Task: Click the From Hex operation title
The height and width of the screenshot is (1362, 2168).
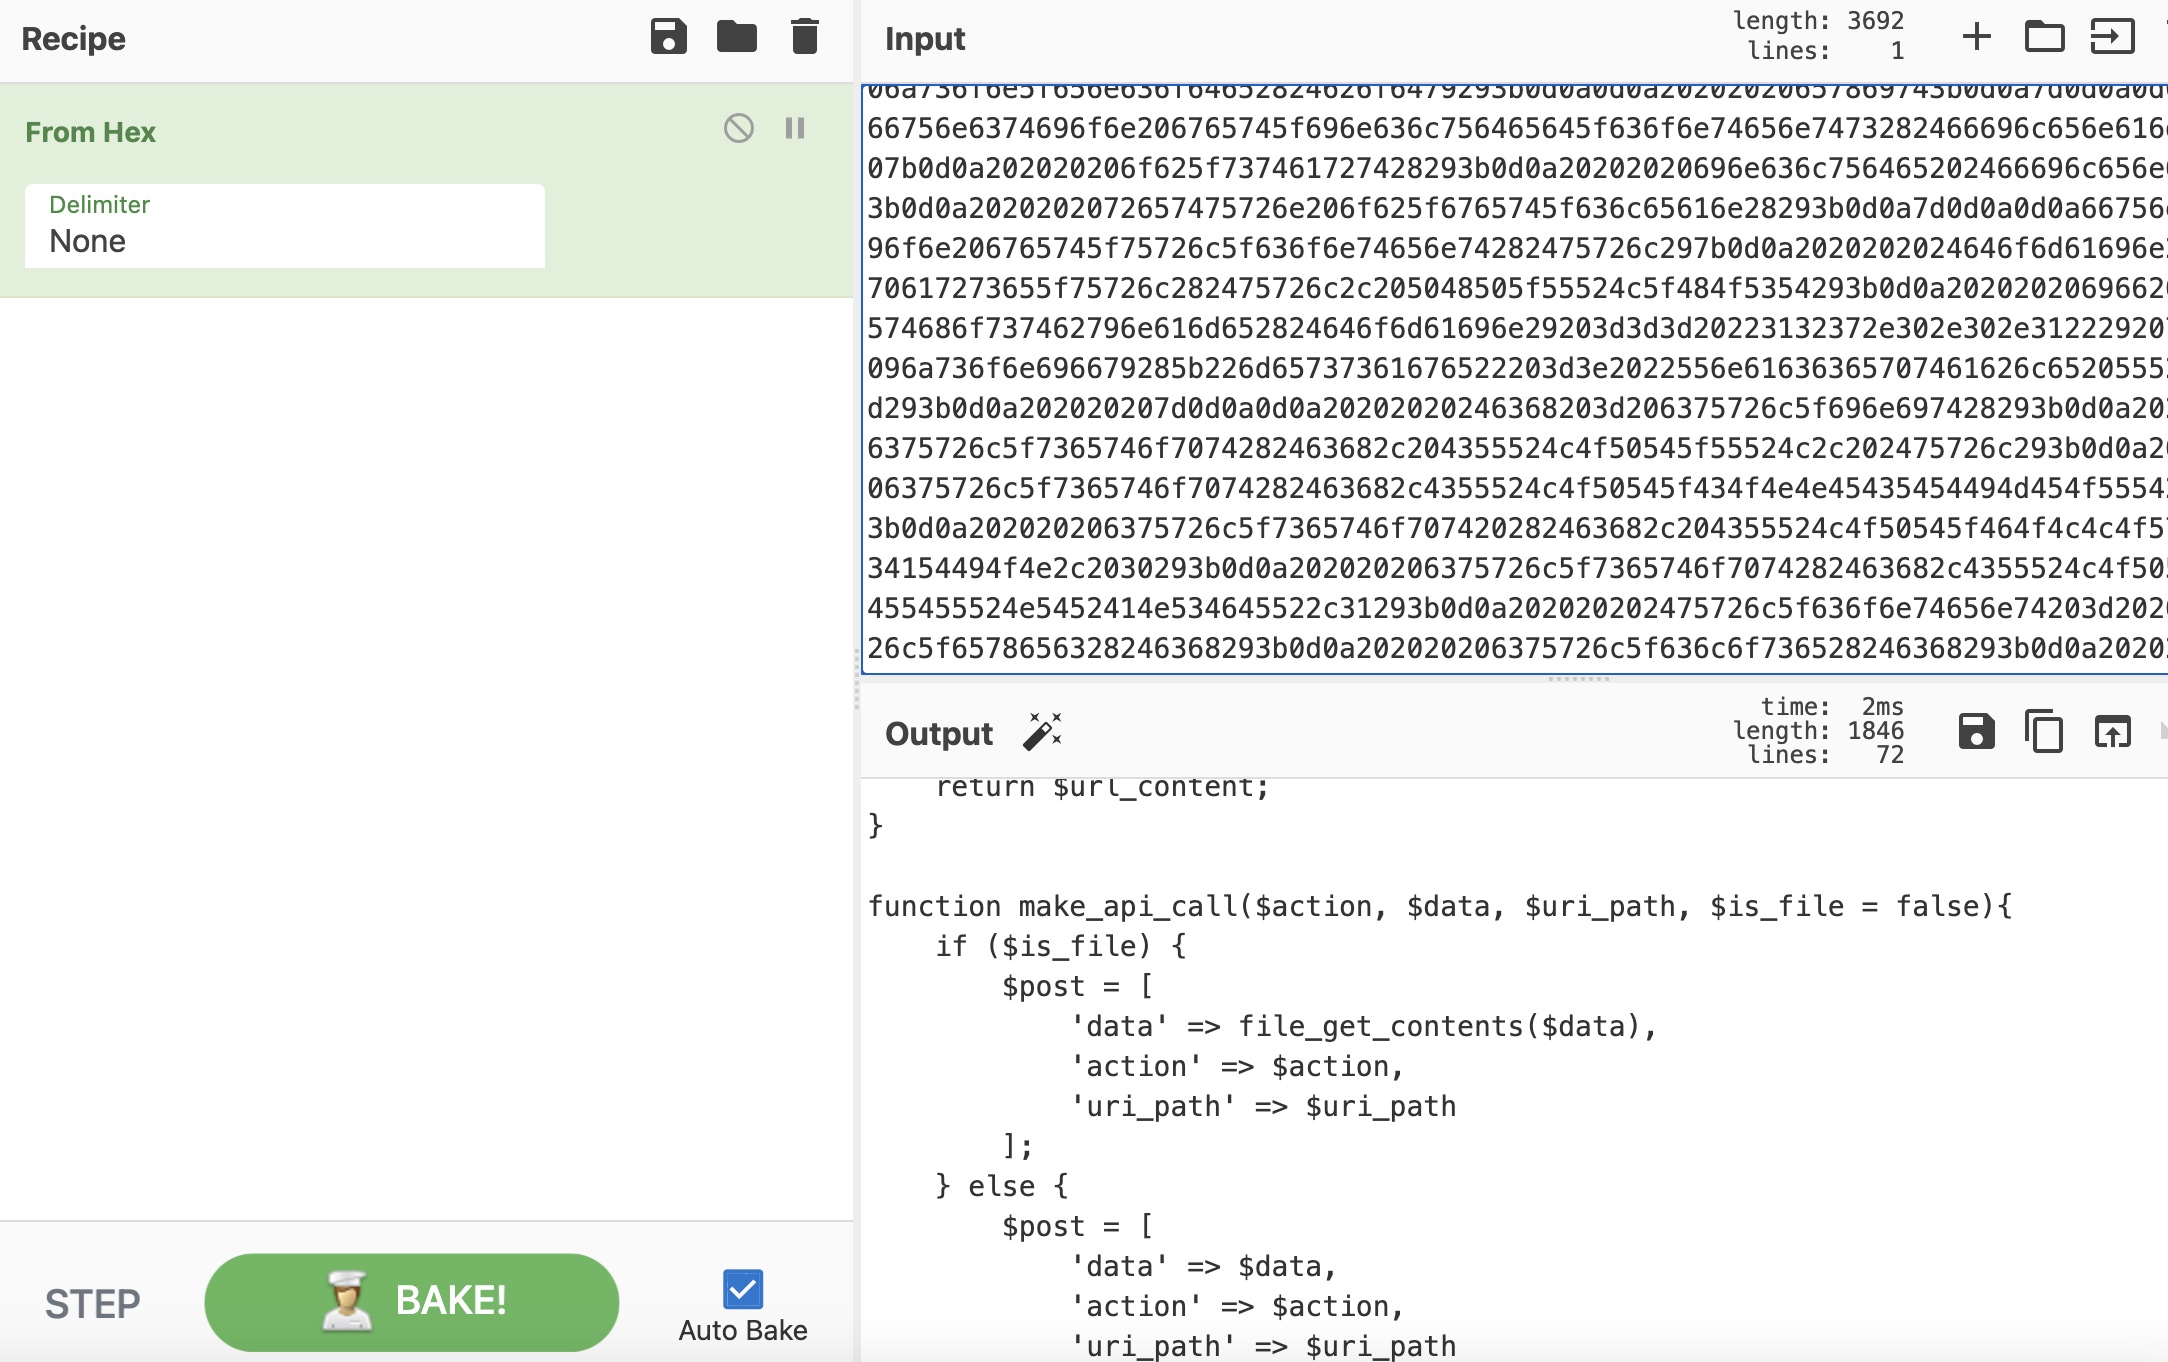Action: pos(90,132)
